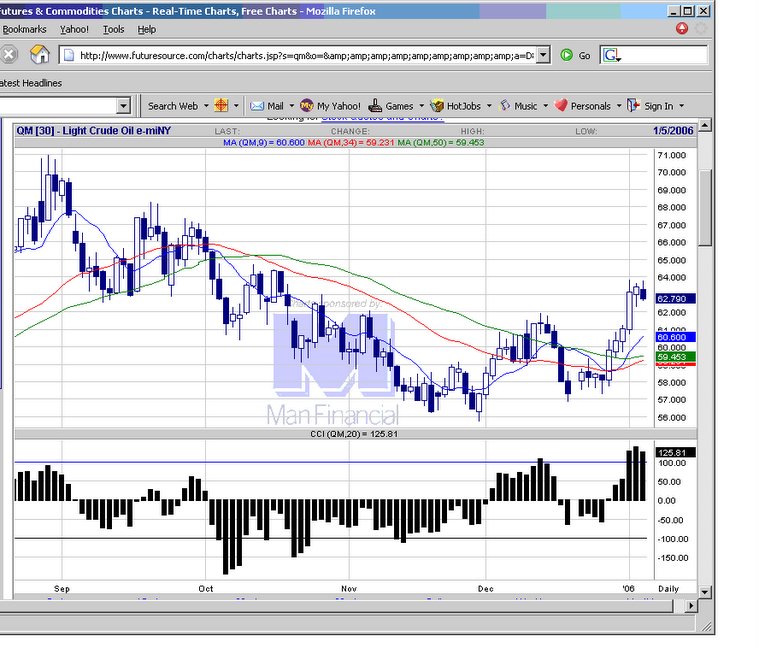Open the My Yahoo! icon

306,106
